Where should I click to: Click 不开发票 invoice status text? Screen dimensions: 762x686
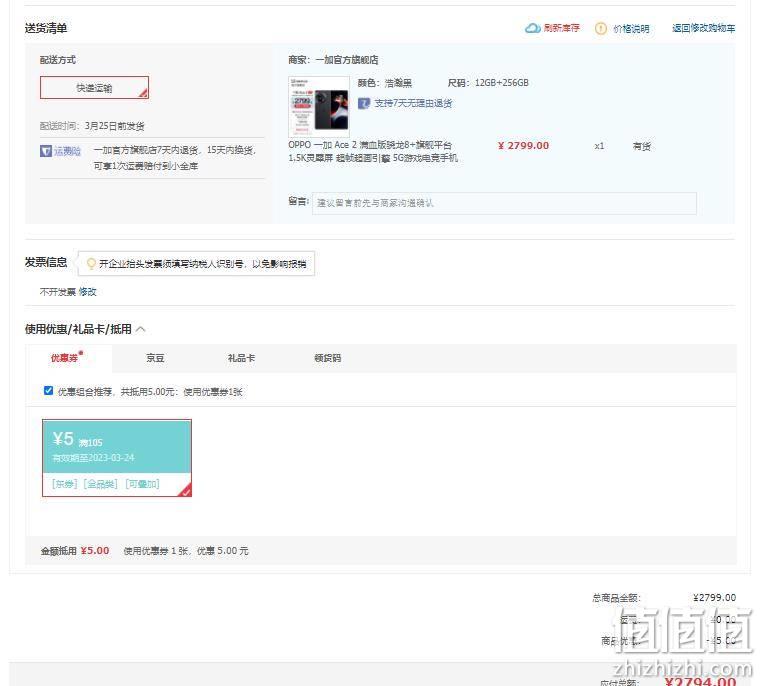(58, 292)
